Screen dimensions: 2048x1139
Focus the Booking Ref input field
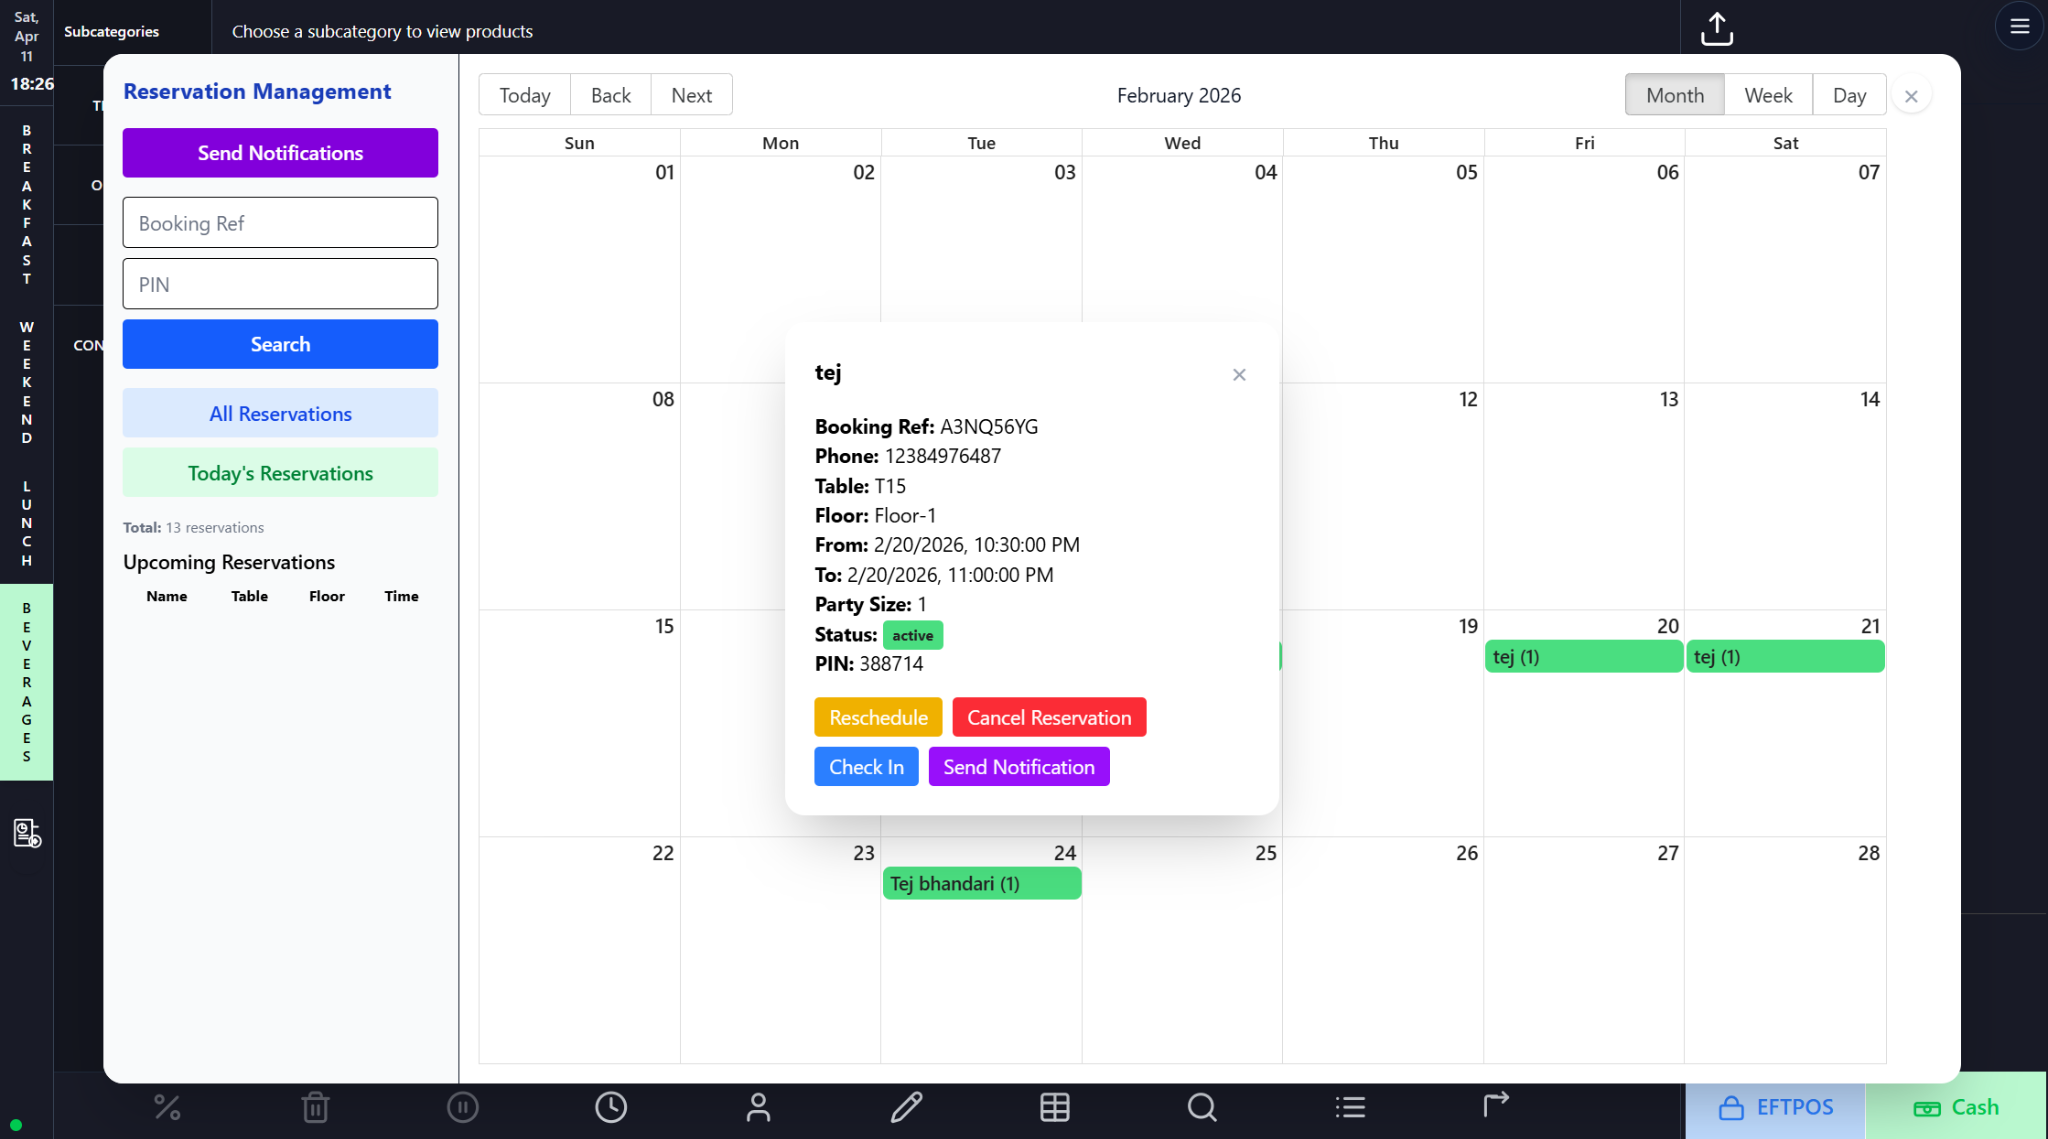280,223
